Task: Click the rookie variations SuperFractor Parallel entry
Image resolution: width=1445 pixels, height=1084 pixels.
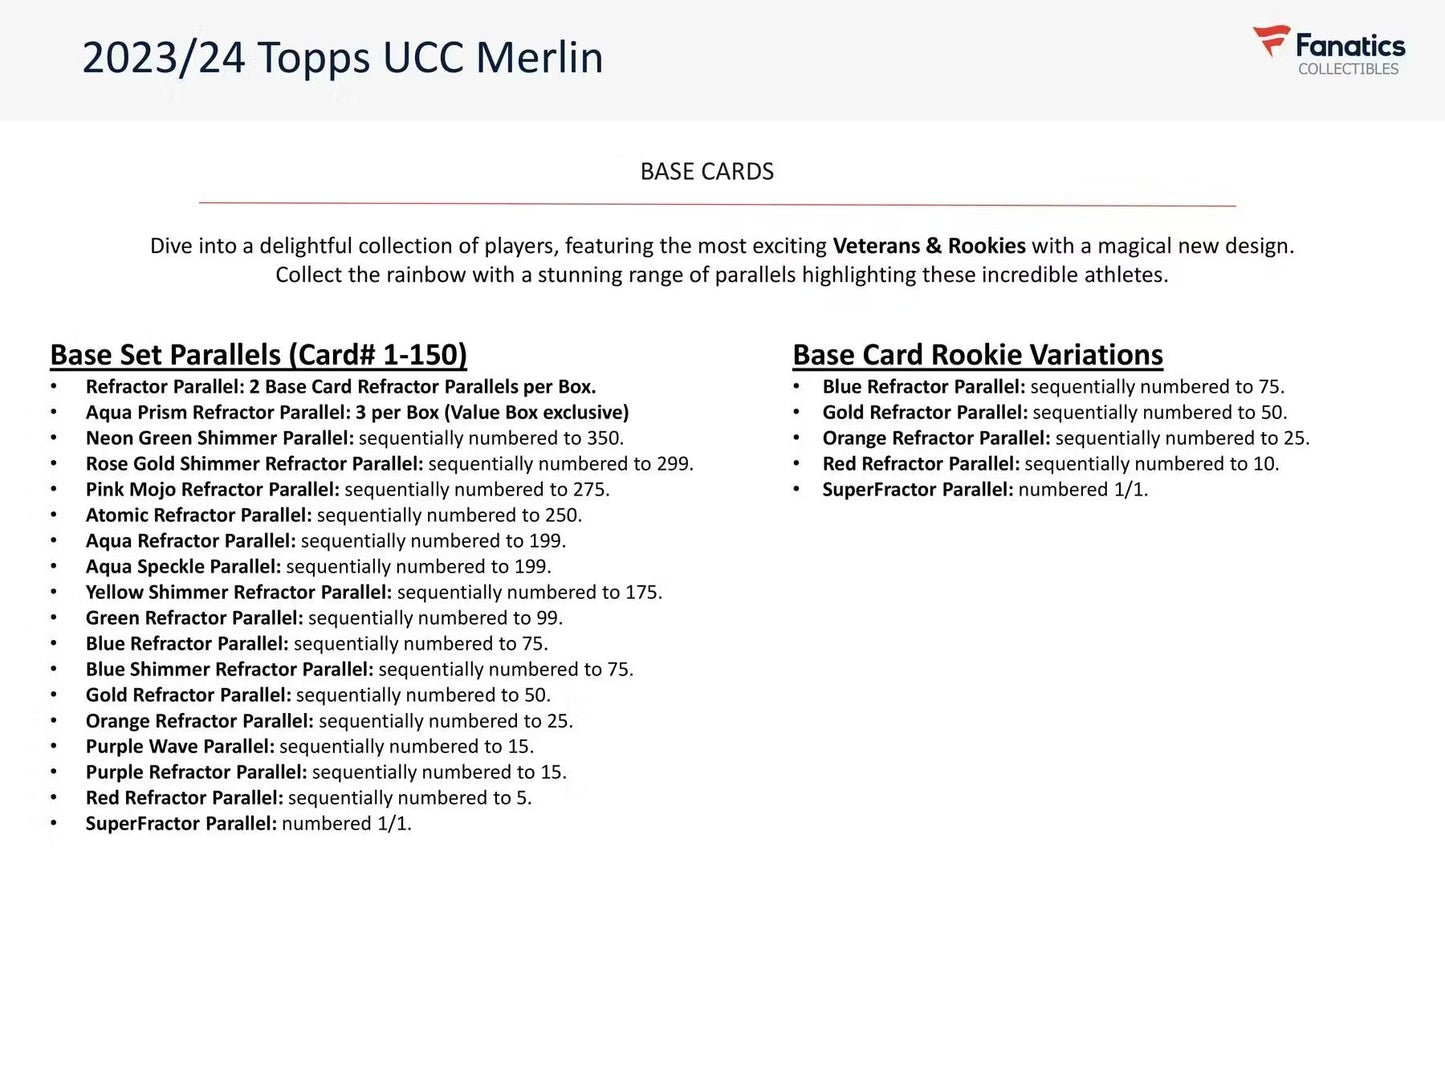Action: (x=984, y=490)
